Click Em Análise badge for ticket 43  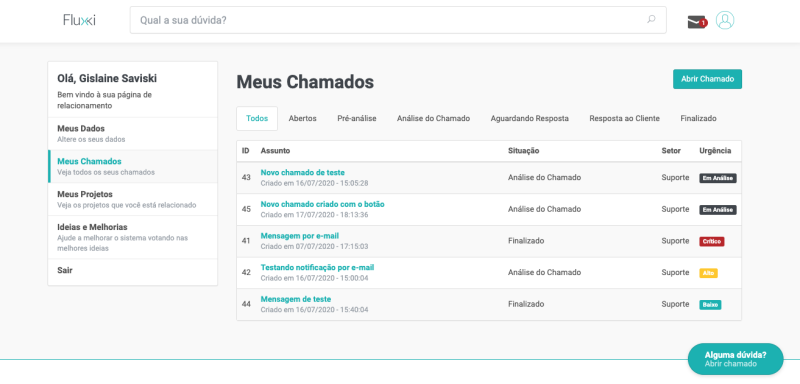717,178
